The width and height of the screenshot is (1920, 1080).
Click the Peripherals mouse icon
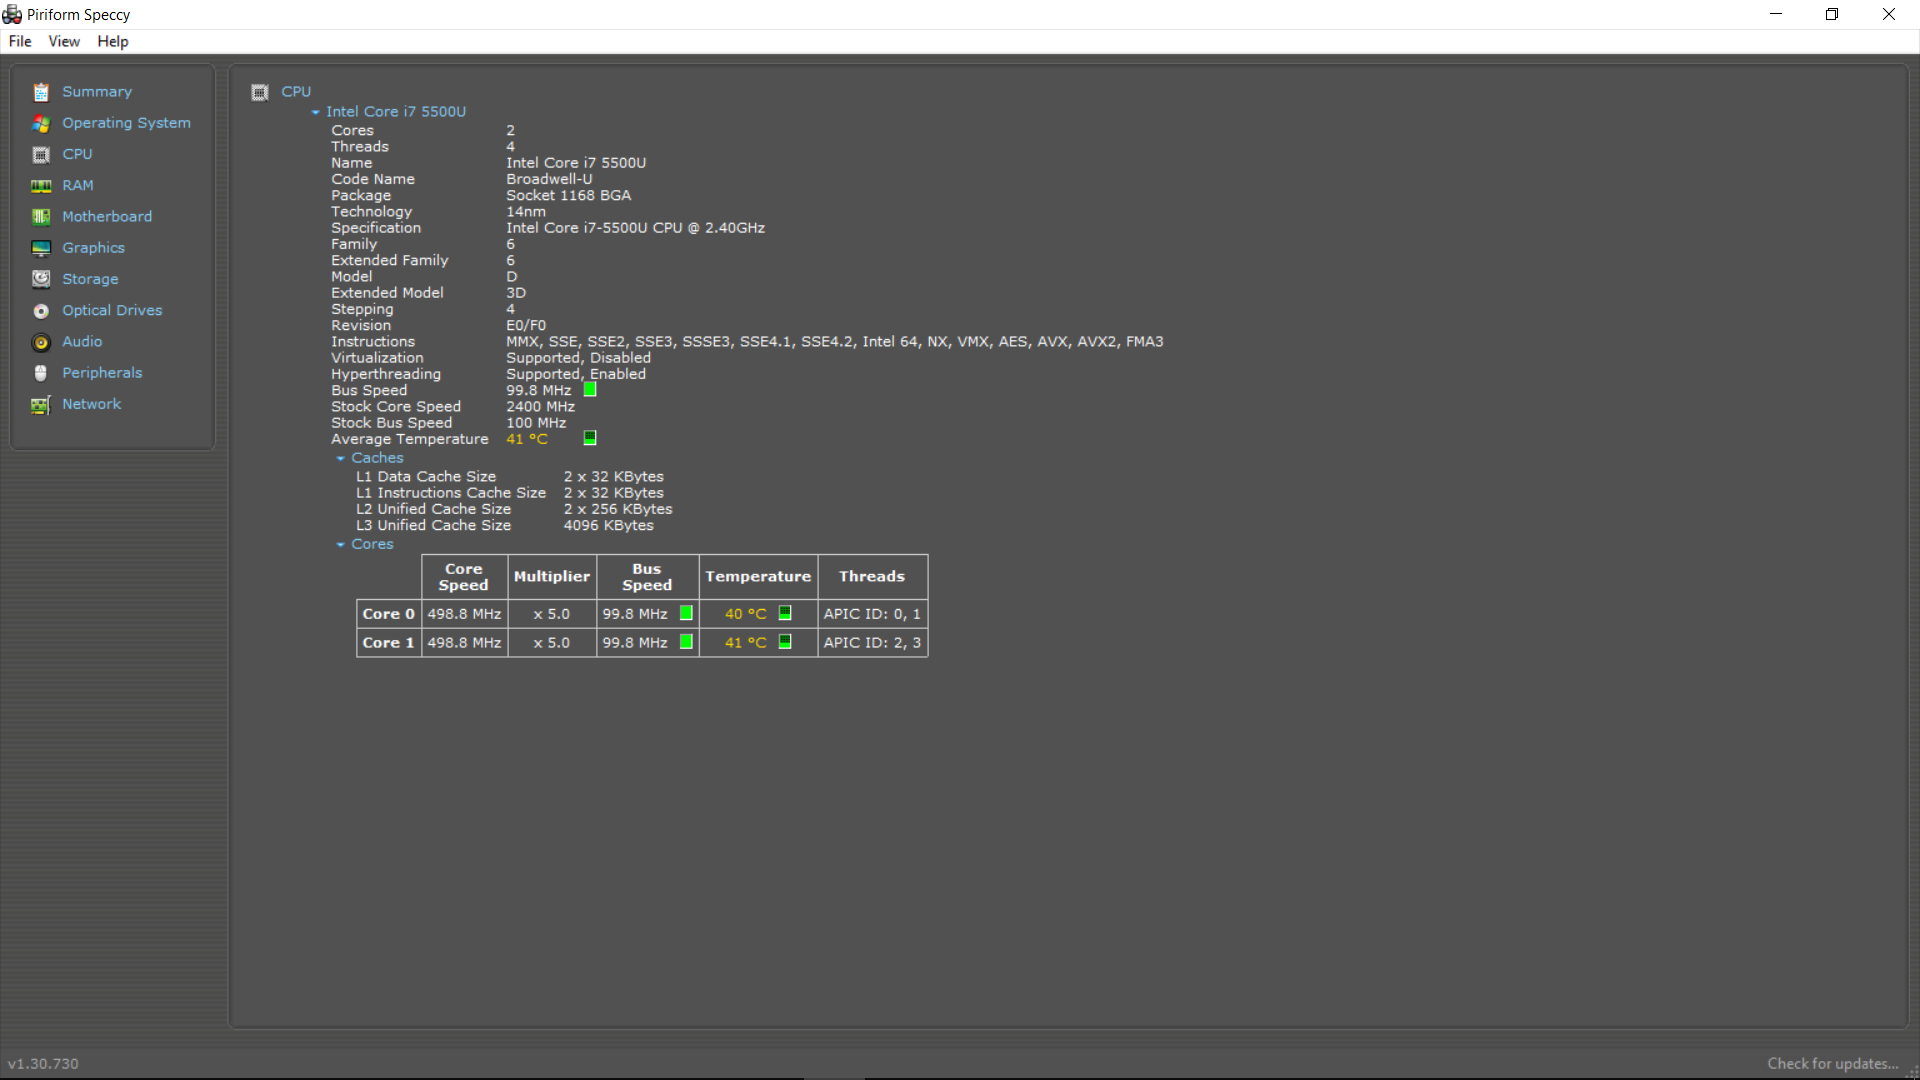pos(41,373)
